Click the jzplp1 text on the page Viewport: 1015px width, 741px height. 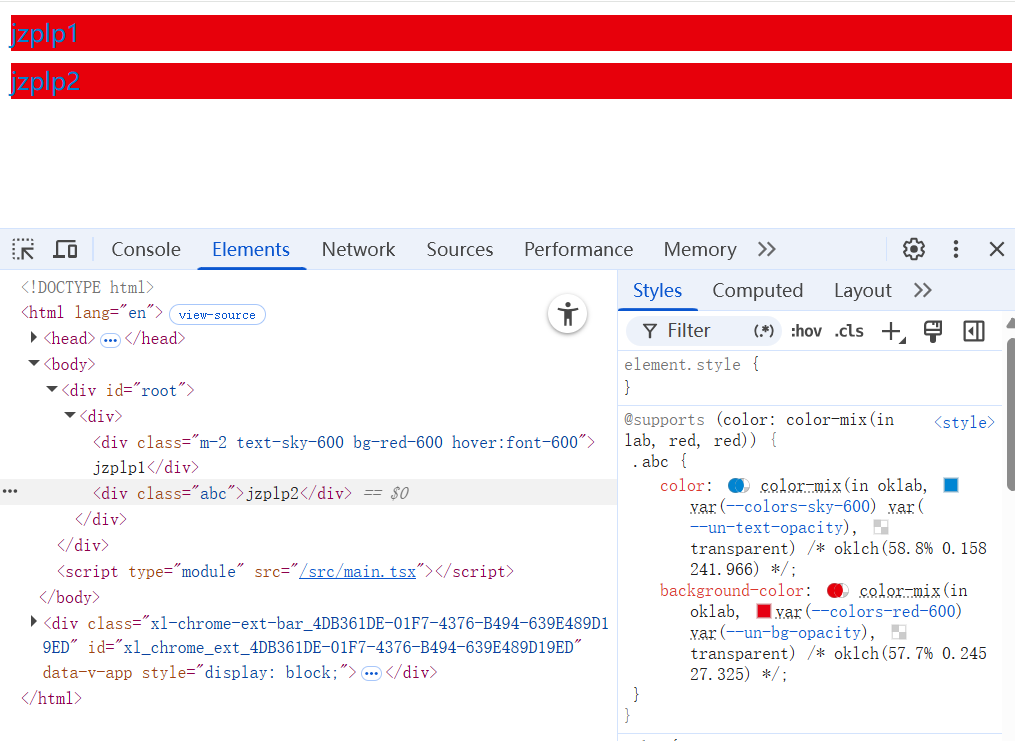[x=44, y=33]
